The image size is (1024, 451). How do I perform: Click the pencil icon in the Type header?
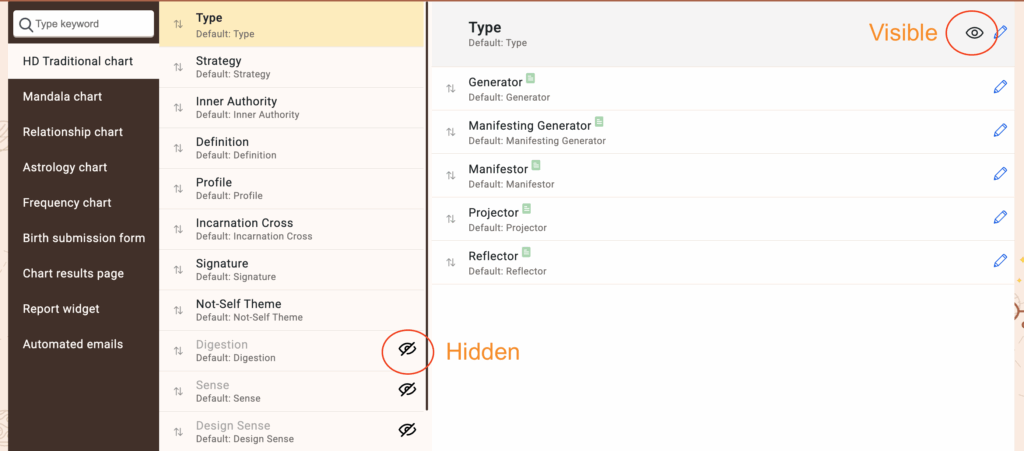point(1001,33)
